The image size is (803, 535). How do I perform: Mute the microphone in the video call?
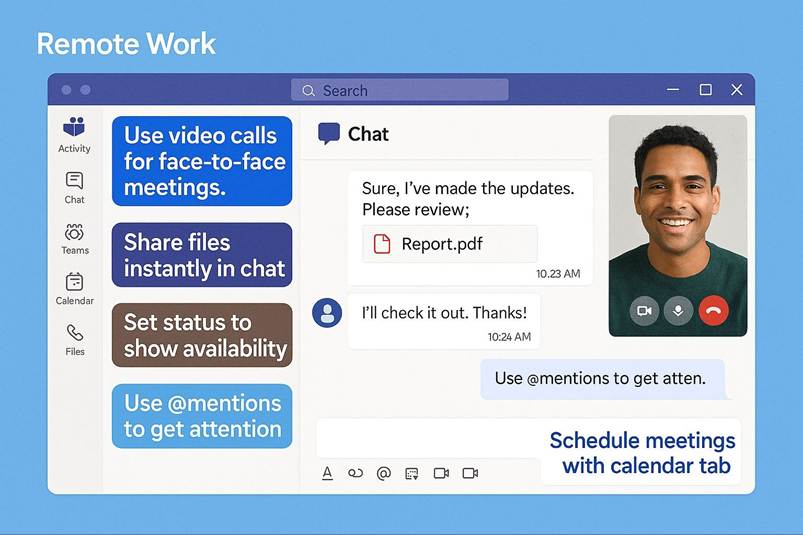tap(678, 311)
